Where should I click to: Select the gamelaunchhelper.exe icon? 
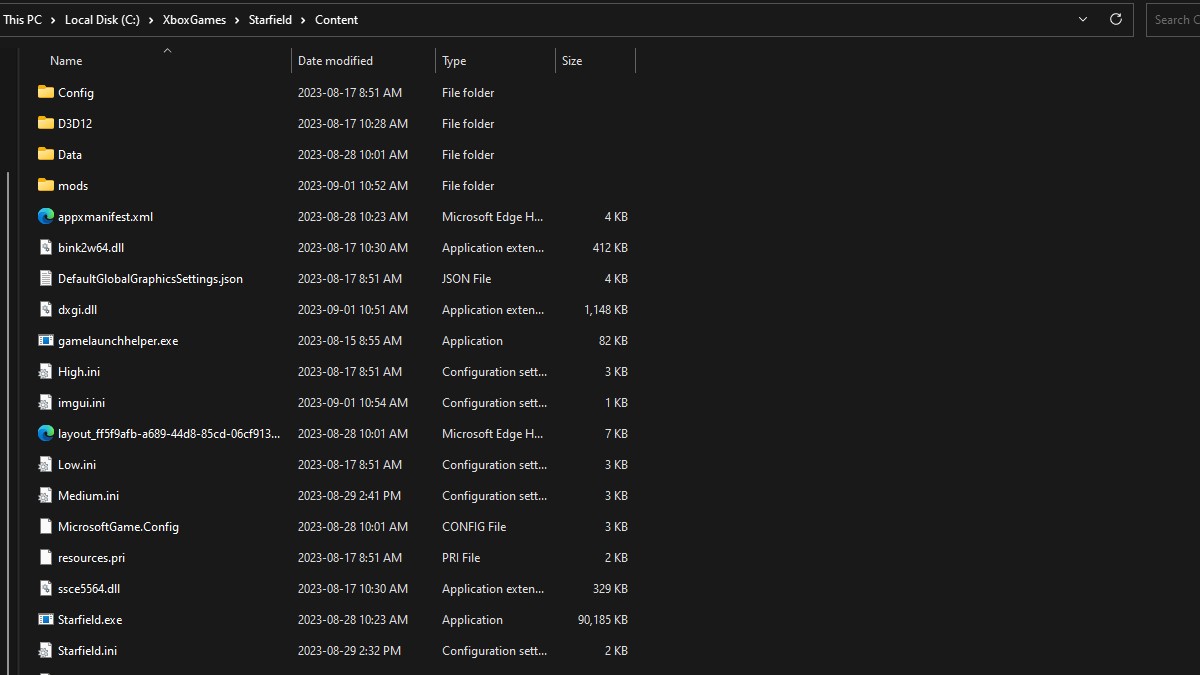point(45,341)
